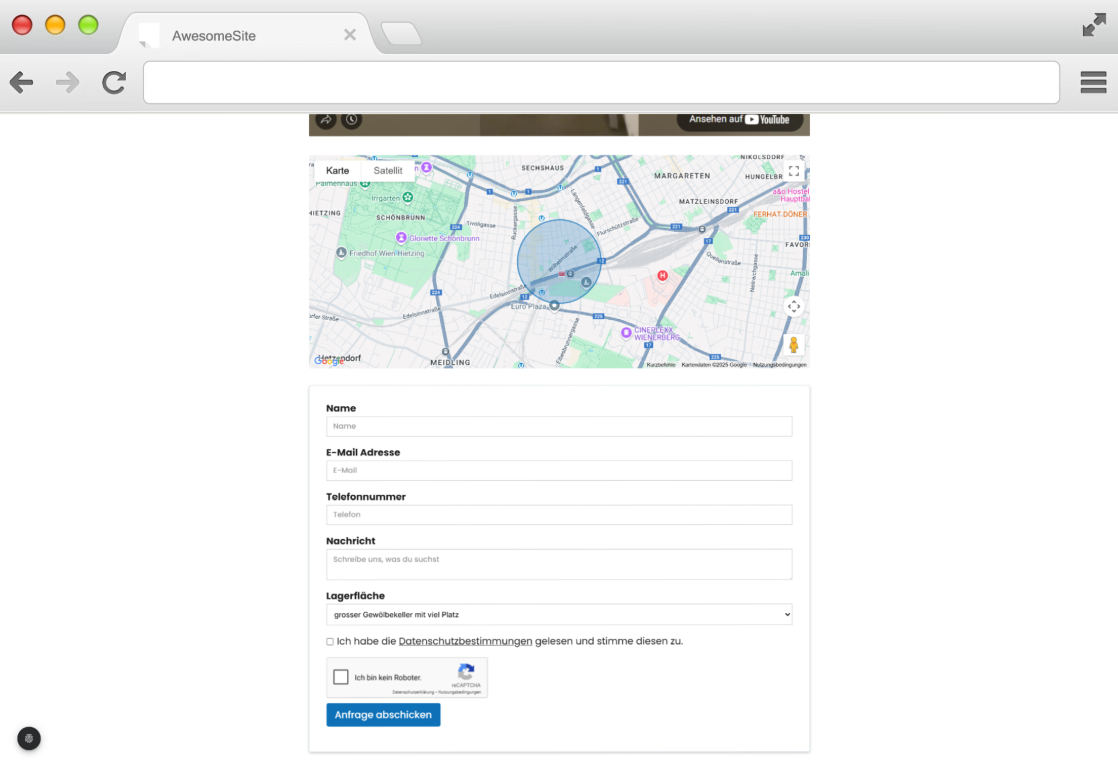Click the map camera controls icon
1118x768 pixels.
click(794, 307)
